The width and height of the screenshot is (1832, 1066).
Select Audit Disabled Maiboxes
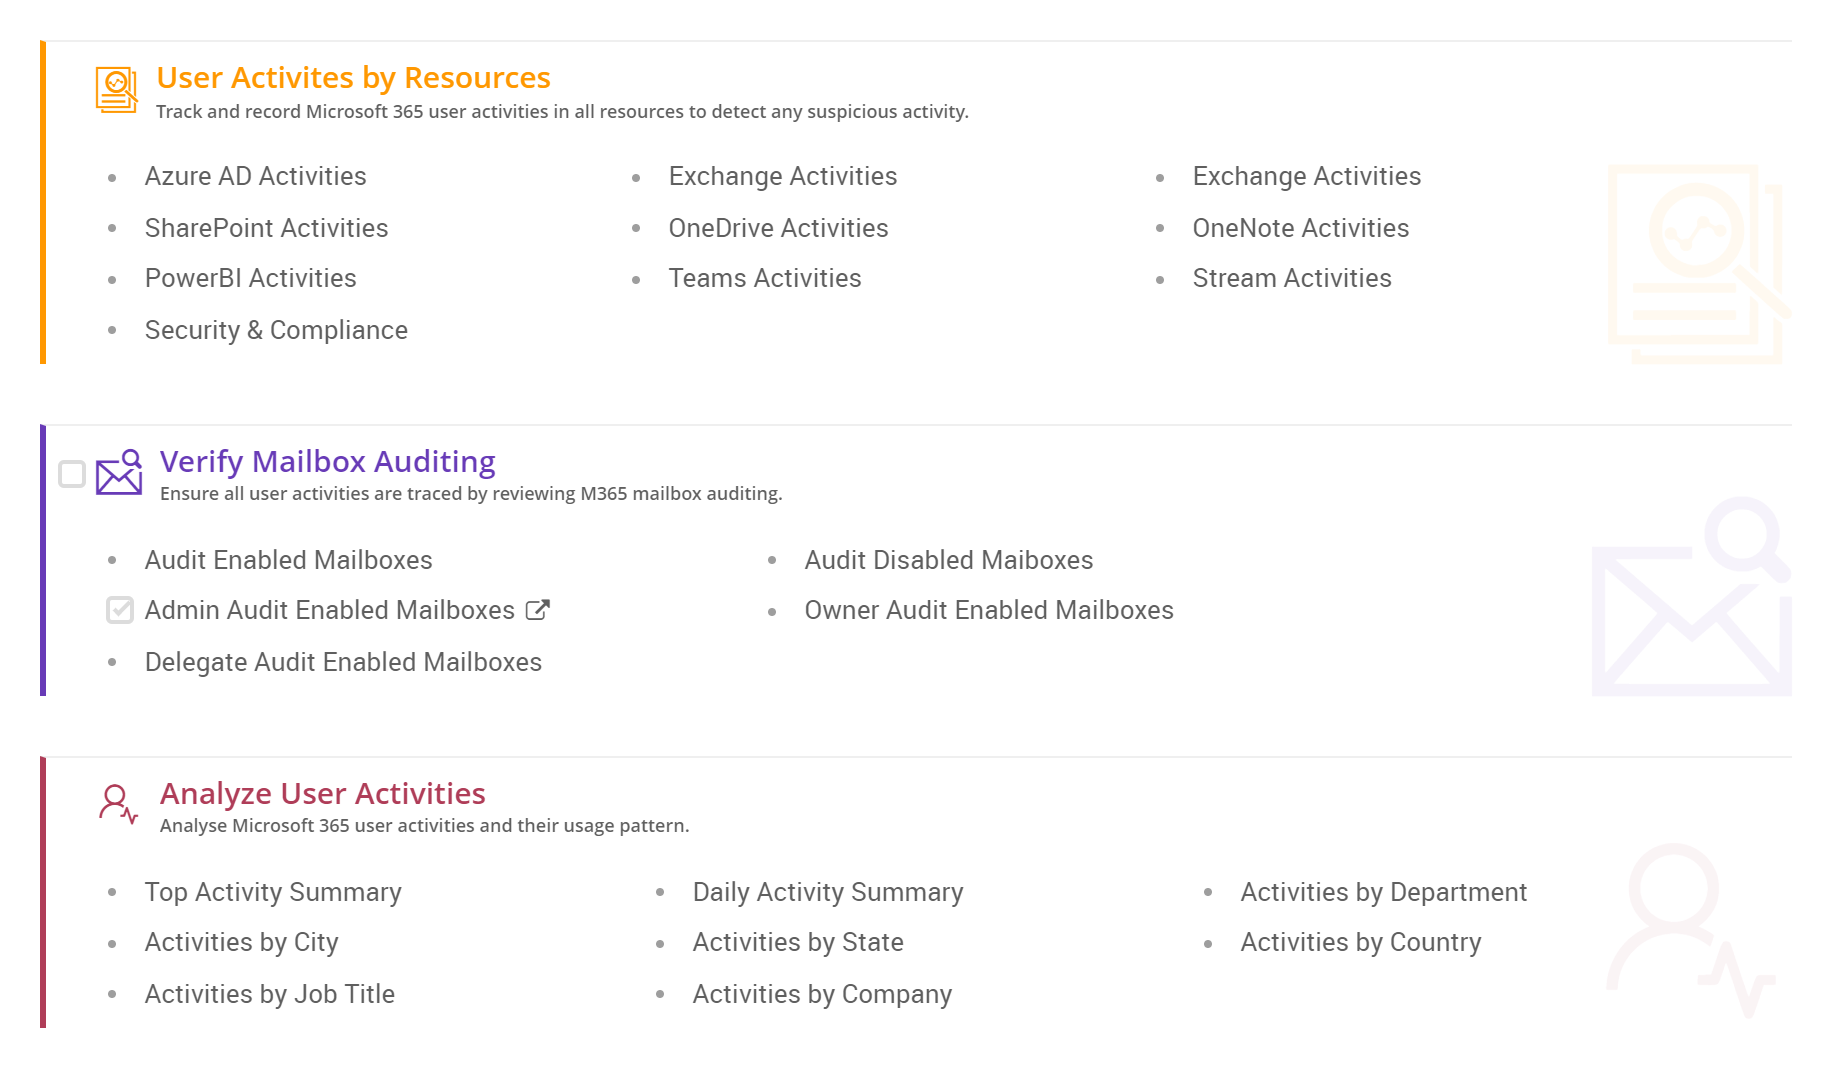pyautogui.click(x=949, y=560)
